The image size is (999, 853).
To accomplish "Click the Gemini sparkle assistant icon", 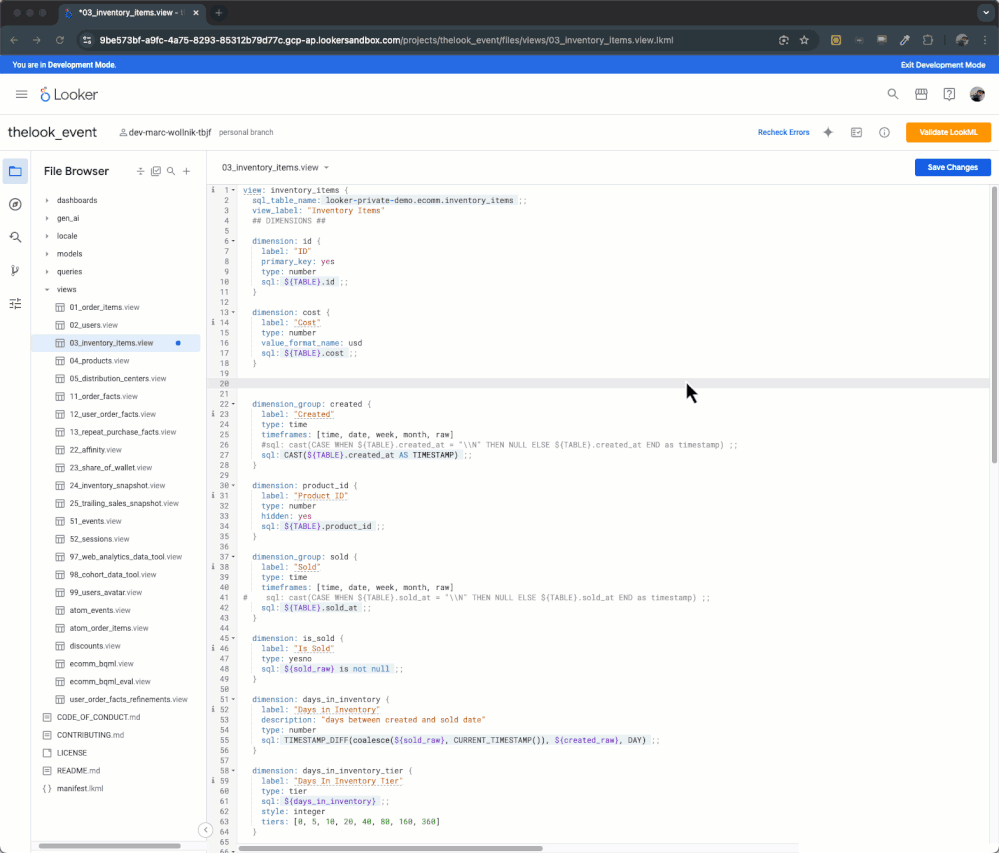I will coord(828,133).
